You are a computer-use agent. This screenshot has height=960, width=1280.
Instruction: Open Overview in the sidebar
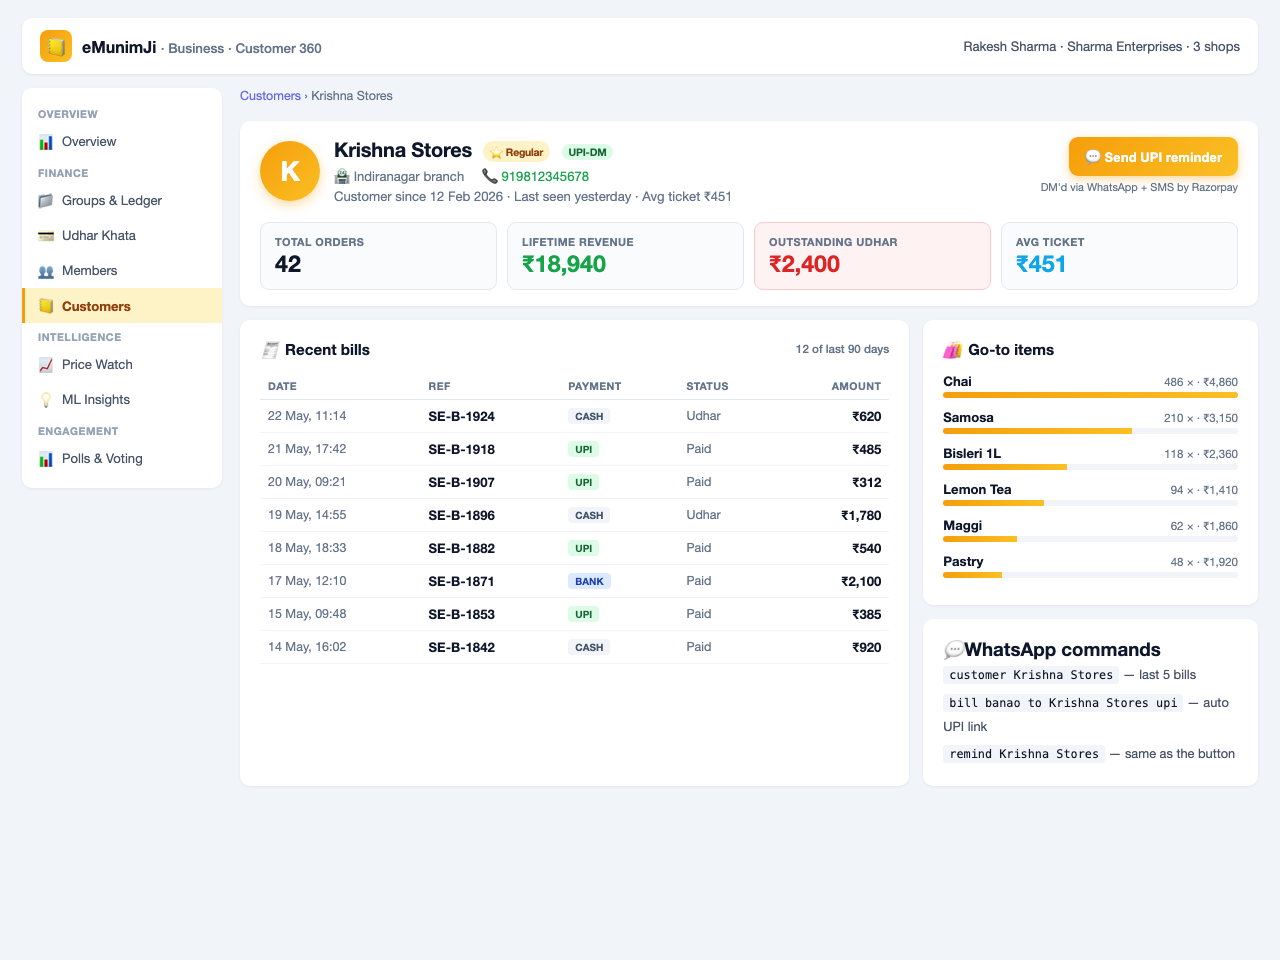[122, 142]
